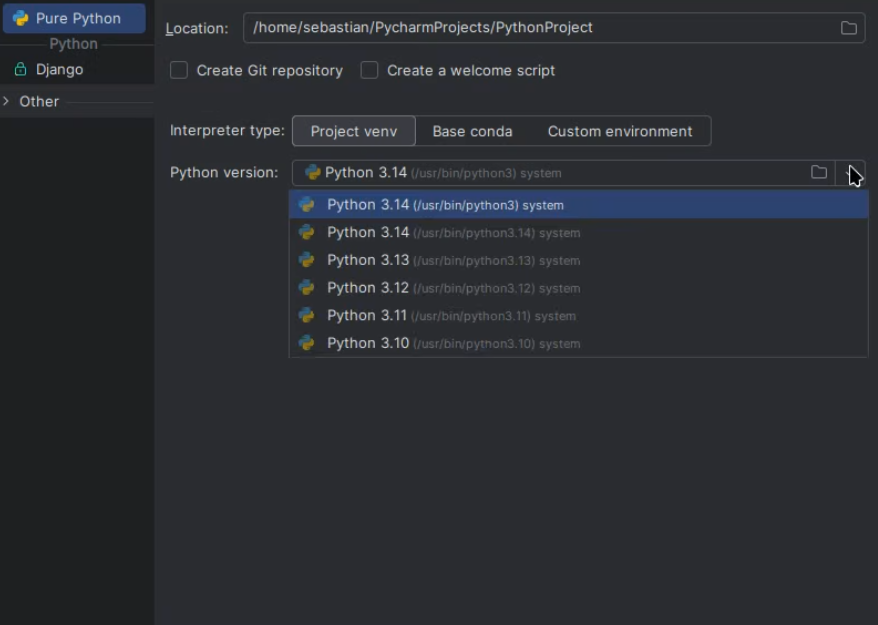This screenshot has width=878, height=625.
Task: Enable Create Git repository checkbox
Action: (179, 71)
